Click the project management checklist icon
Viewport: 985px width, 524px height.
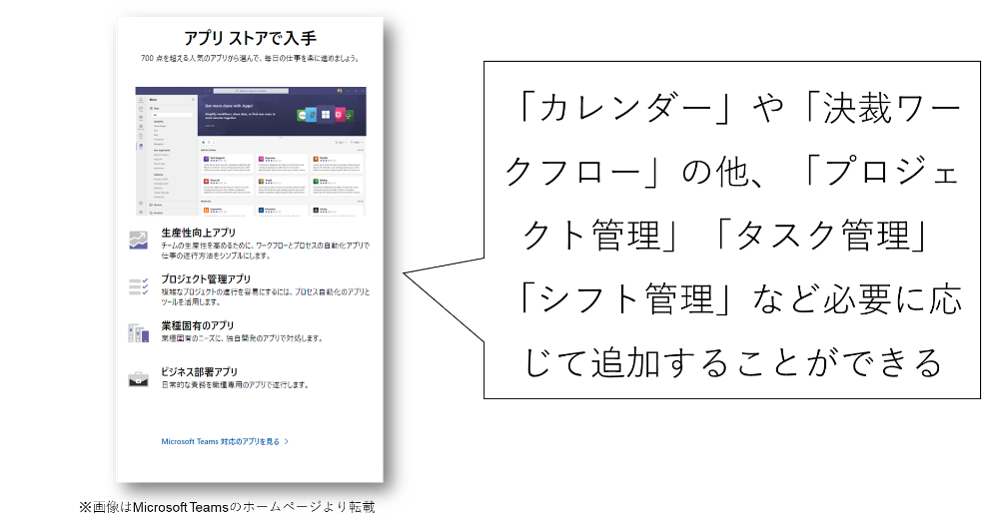click(x=138, y=286)
